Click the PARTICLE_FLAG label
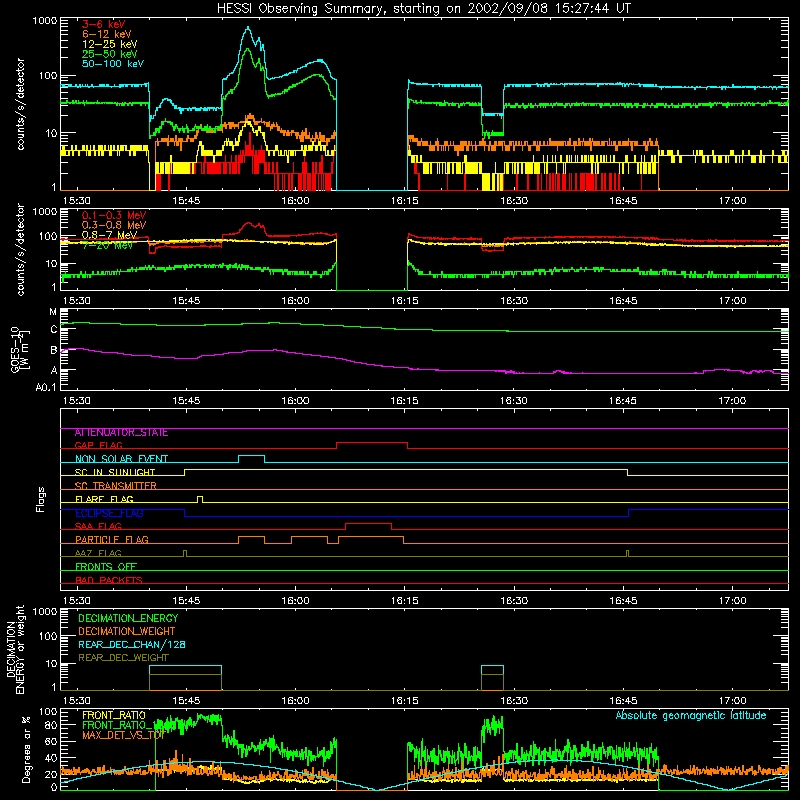Screen dimensions: 800x800 pos(112,540)
